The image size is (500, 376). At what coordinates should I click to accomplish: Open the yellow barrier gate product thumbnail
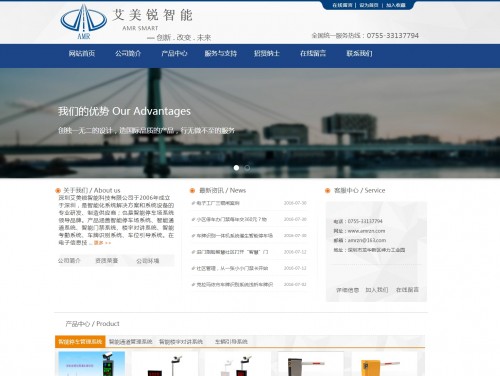point(384,364)
